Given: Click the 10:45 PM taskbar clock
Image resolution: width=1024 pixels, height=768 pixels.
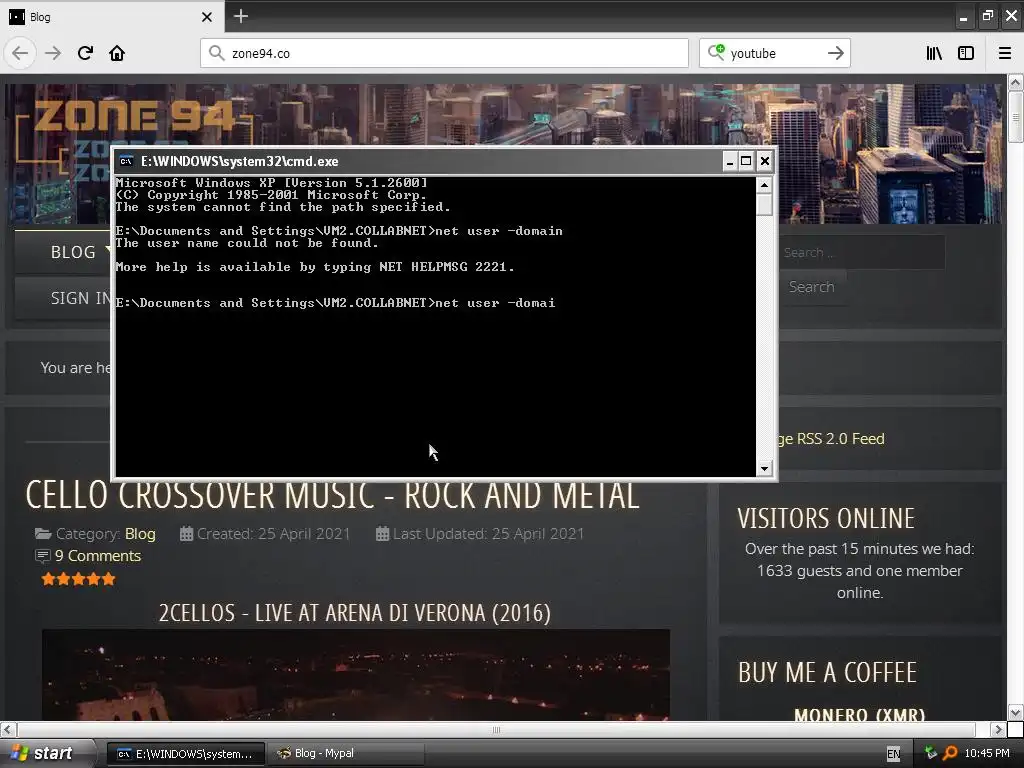Looking at the screenshot, I should click(987, 754).
